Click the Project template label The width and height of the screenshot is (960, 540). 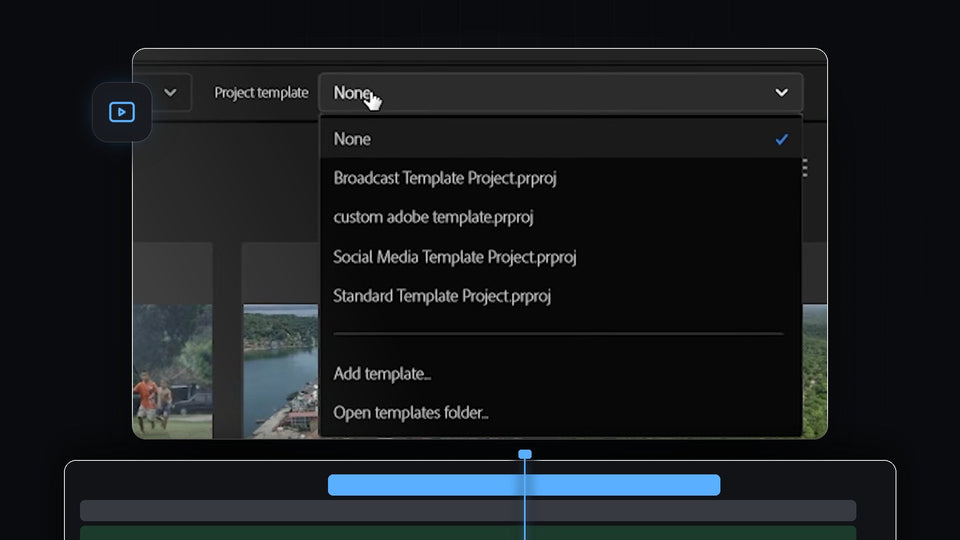pos(261,92)
